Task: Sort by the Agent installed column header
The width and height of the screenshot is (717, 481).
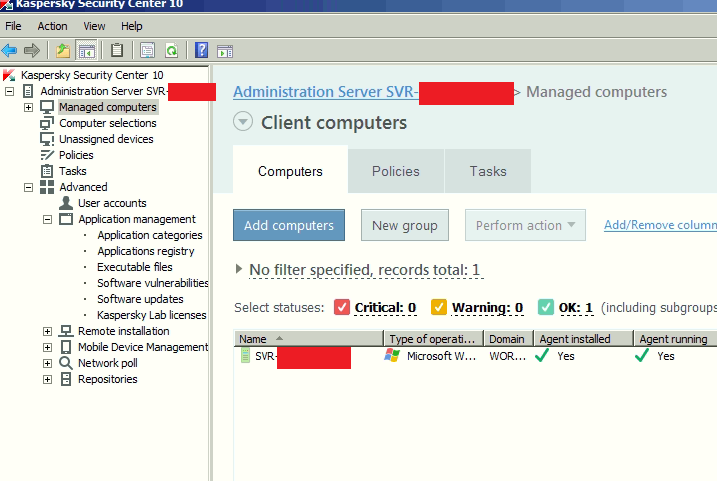Action: tap(583, 339)
